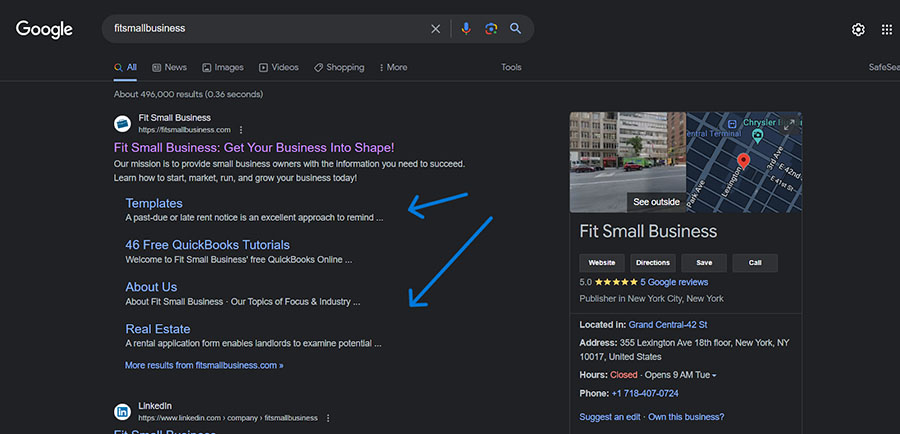Click the Call button
Image resolution: width=900 pixels, height=434 pixels.
point(755,263)
